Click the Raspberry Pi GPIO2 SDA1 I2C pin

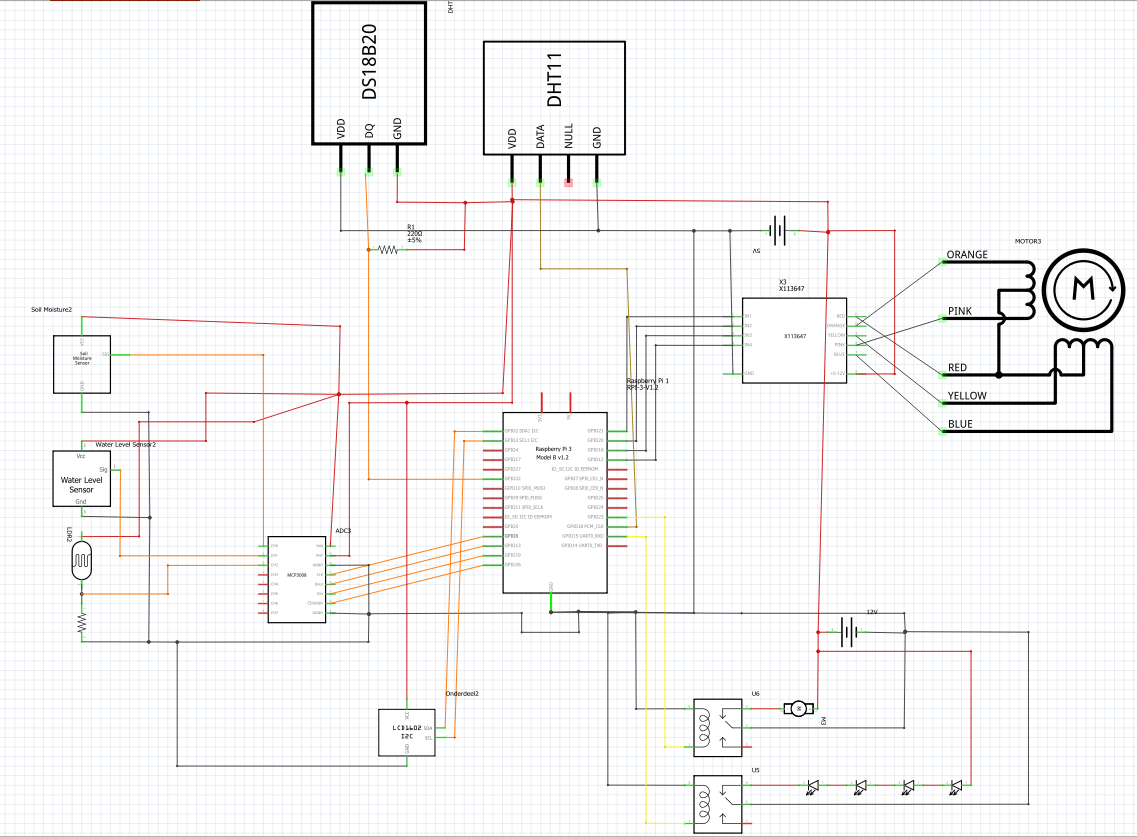click(493, 431)
